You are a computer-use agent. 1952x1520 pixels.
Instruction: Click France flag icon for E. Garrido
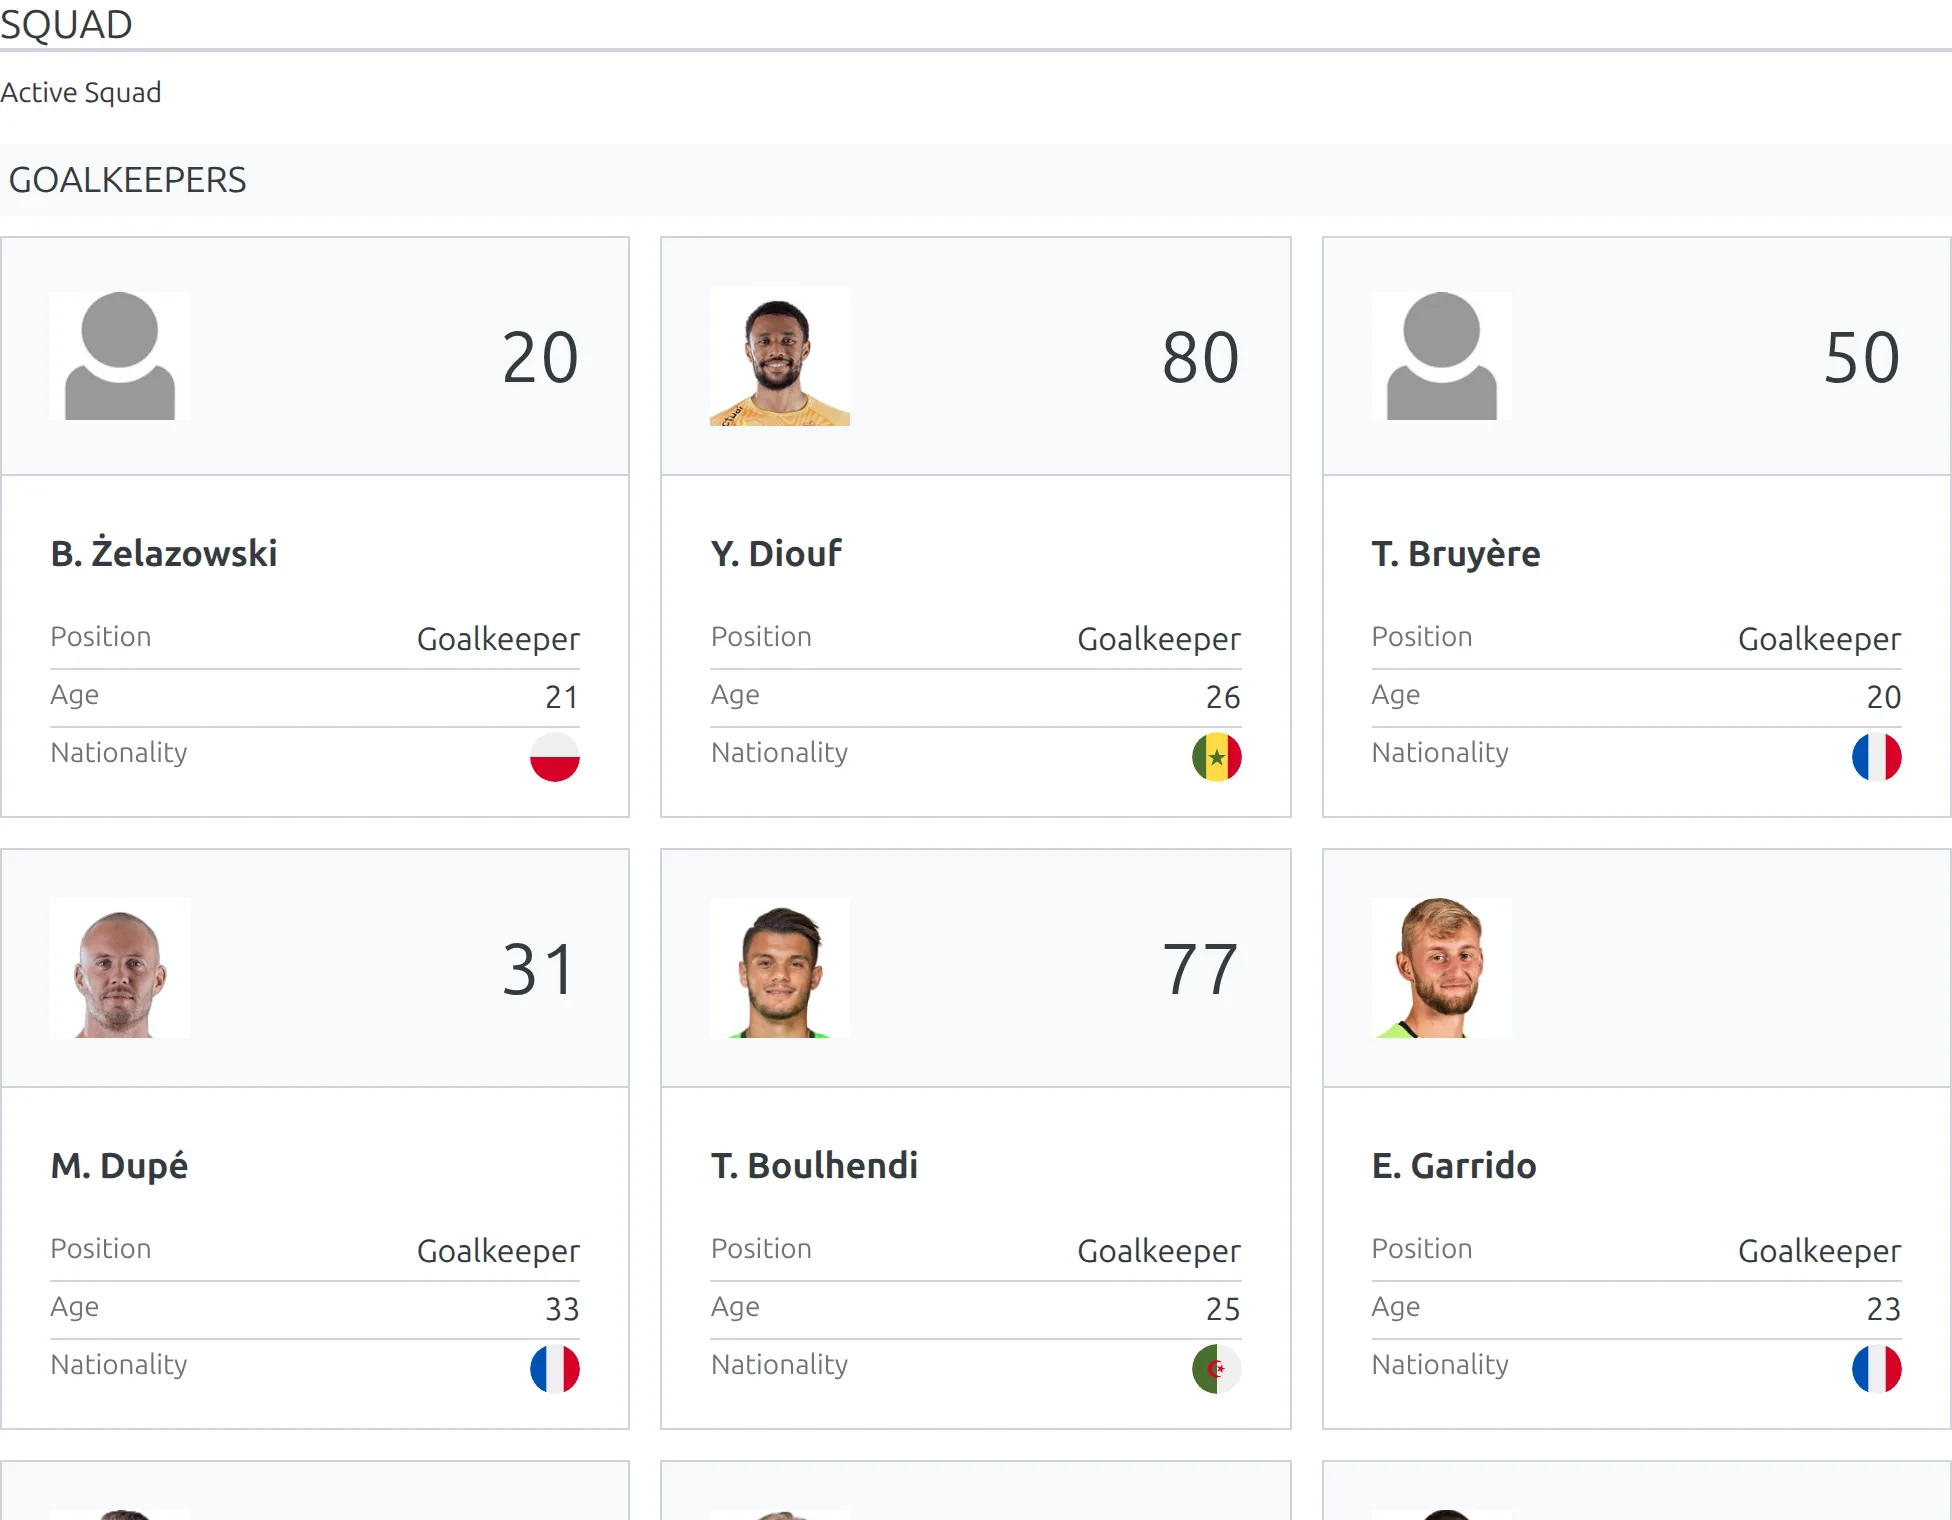(x=1876, y=1369)
